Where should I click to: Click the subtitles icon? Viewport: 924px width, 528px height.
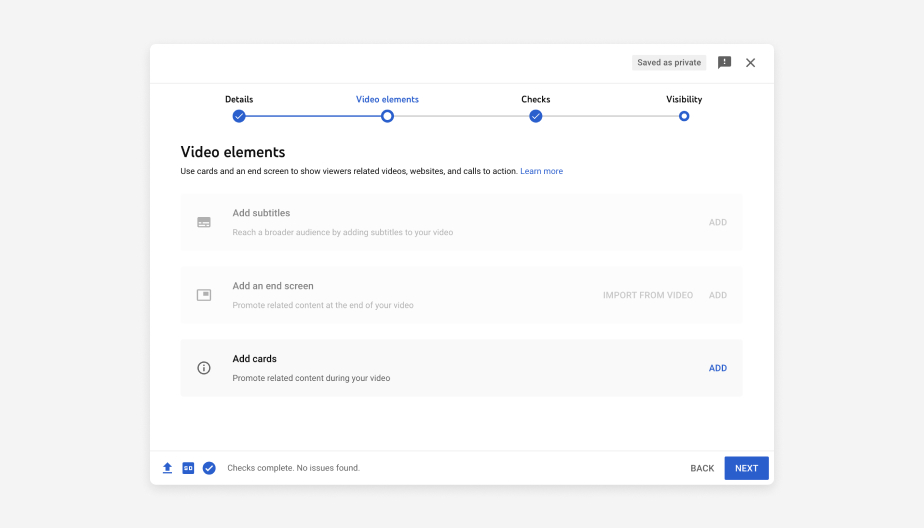204,222
